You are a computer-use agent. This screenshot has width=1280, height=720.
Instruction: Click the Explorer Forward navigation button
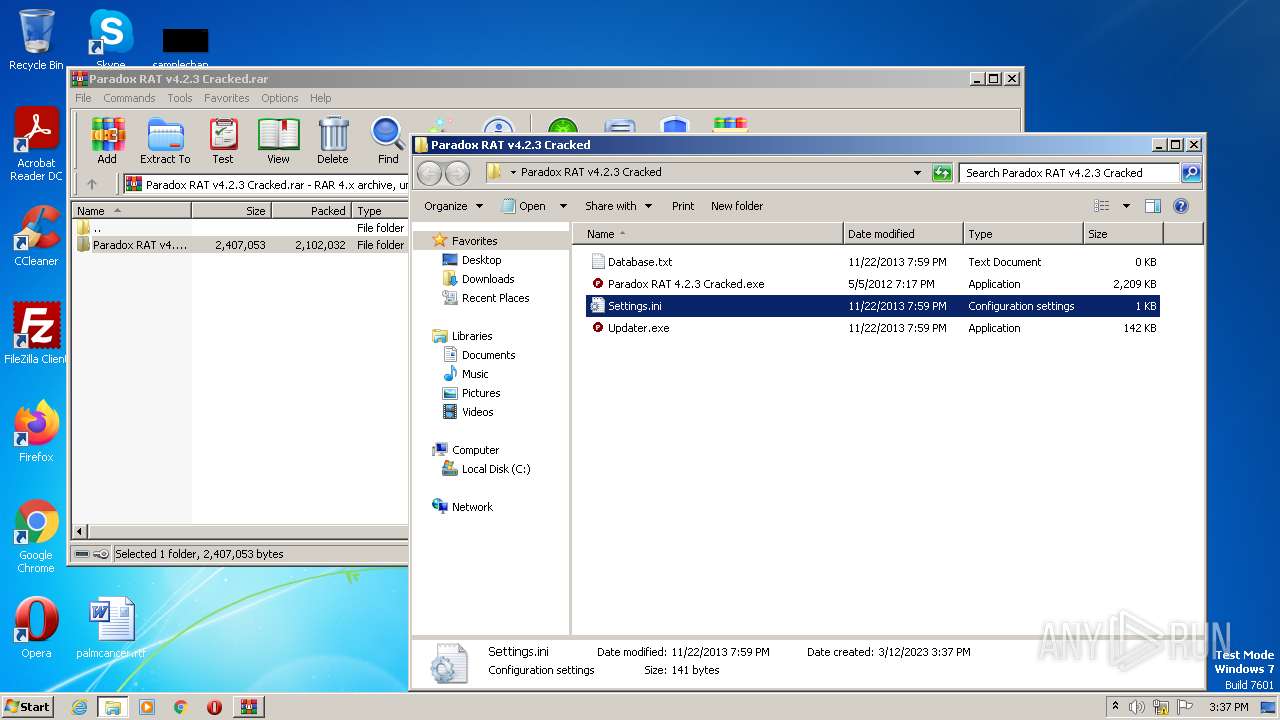(457, 173)
